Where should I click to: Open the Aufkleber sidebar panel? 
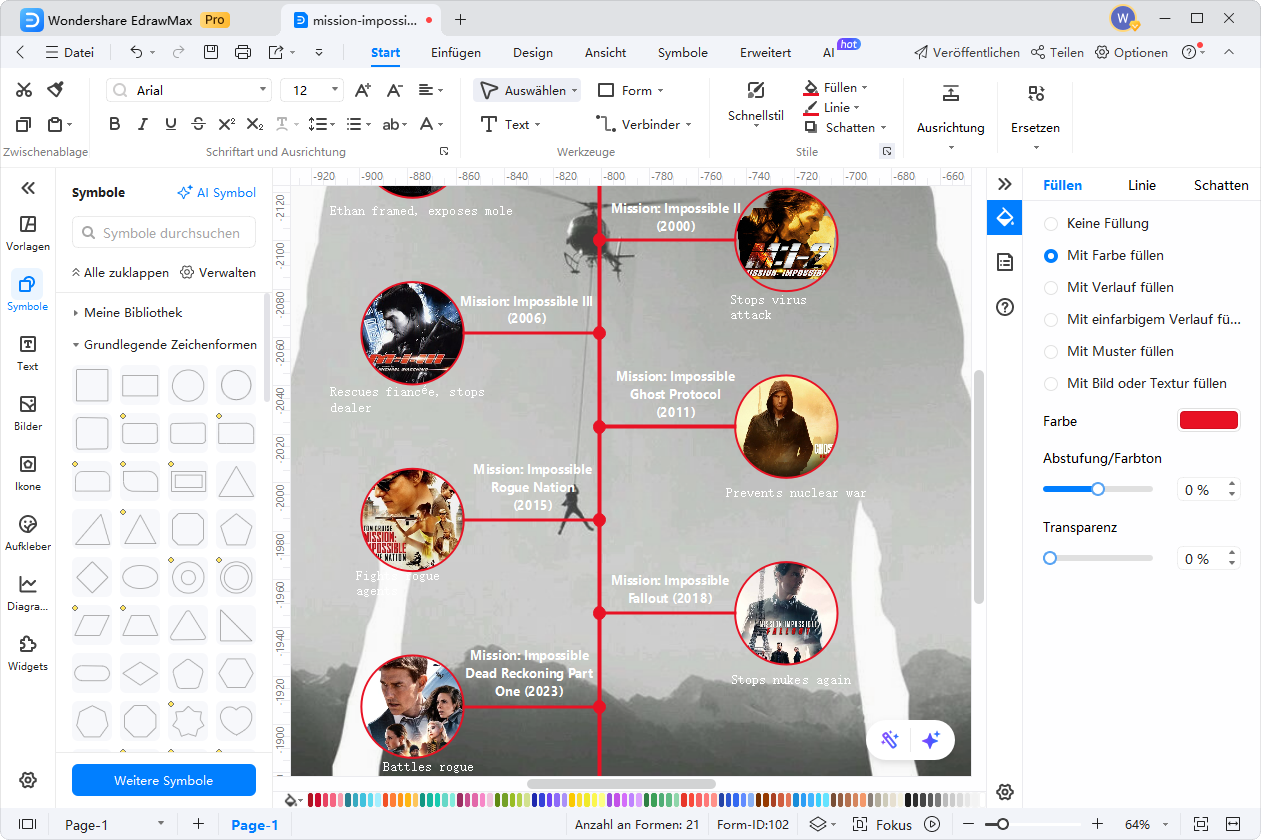tap(27, 529)
